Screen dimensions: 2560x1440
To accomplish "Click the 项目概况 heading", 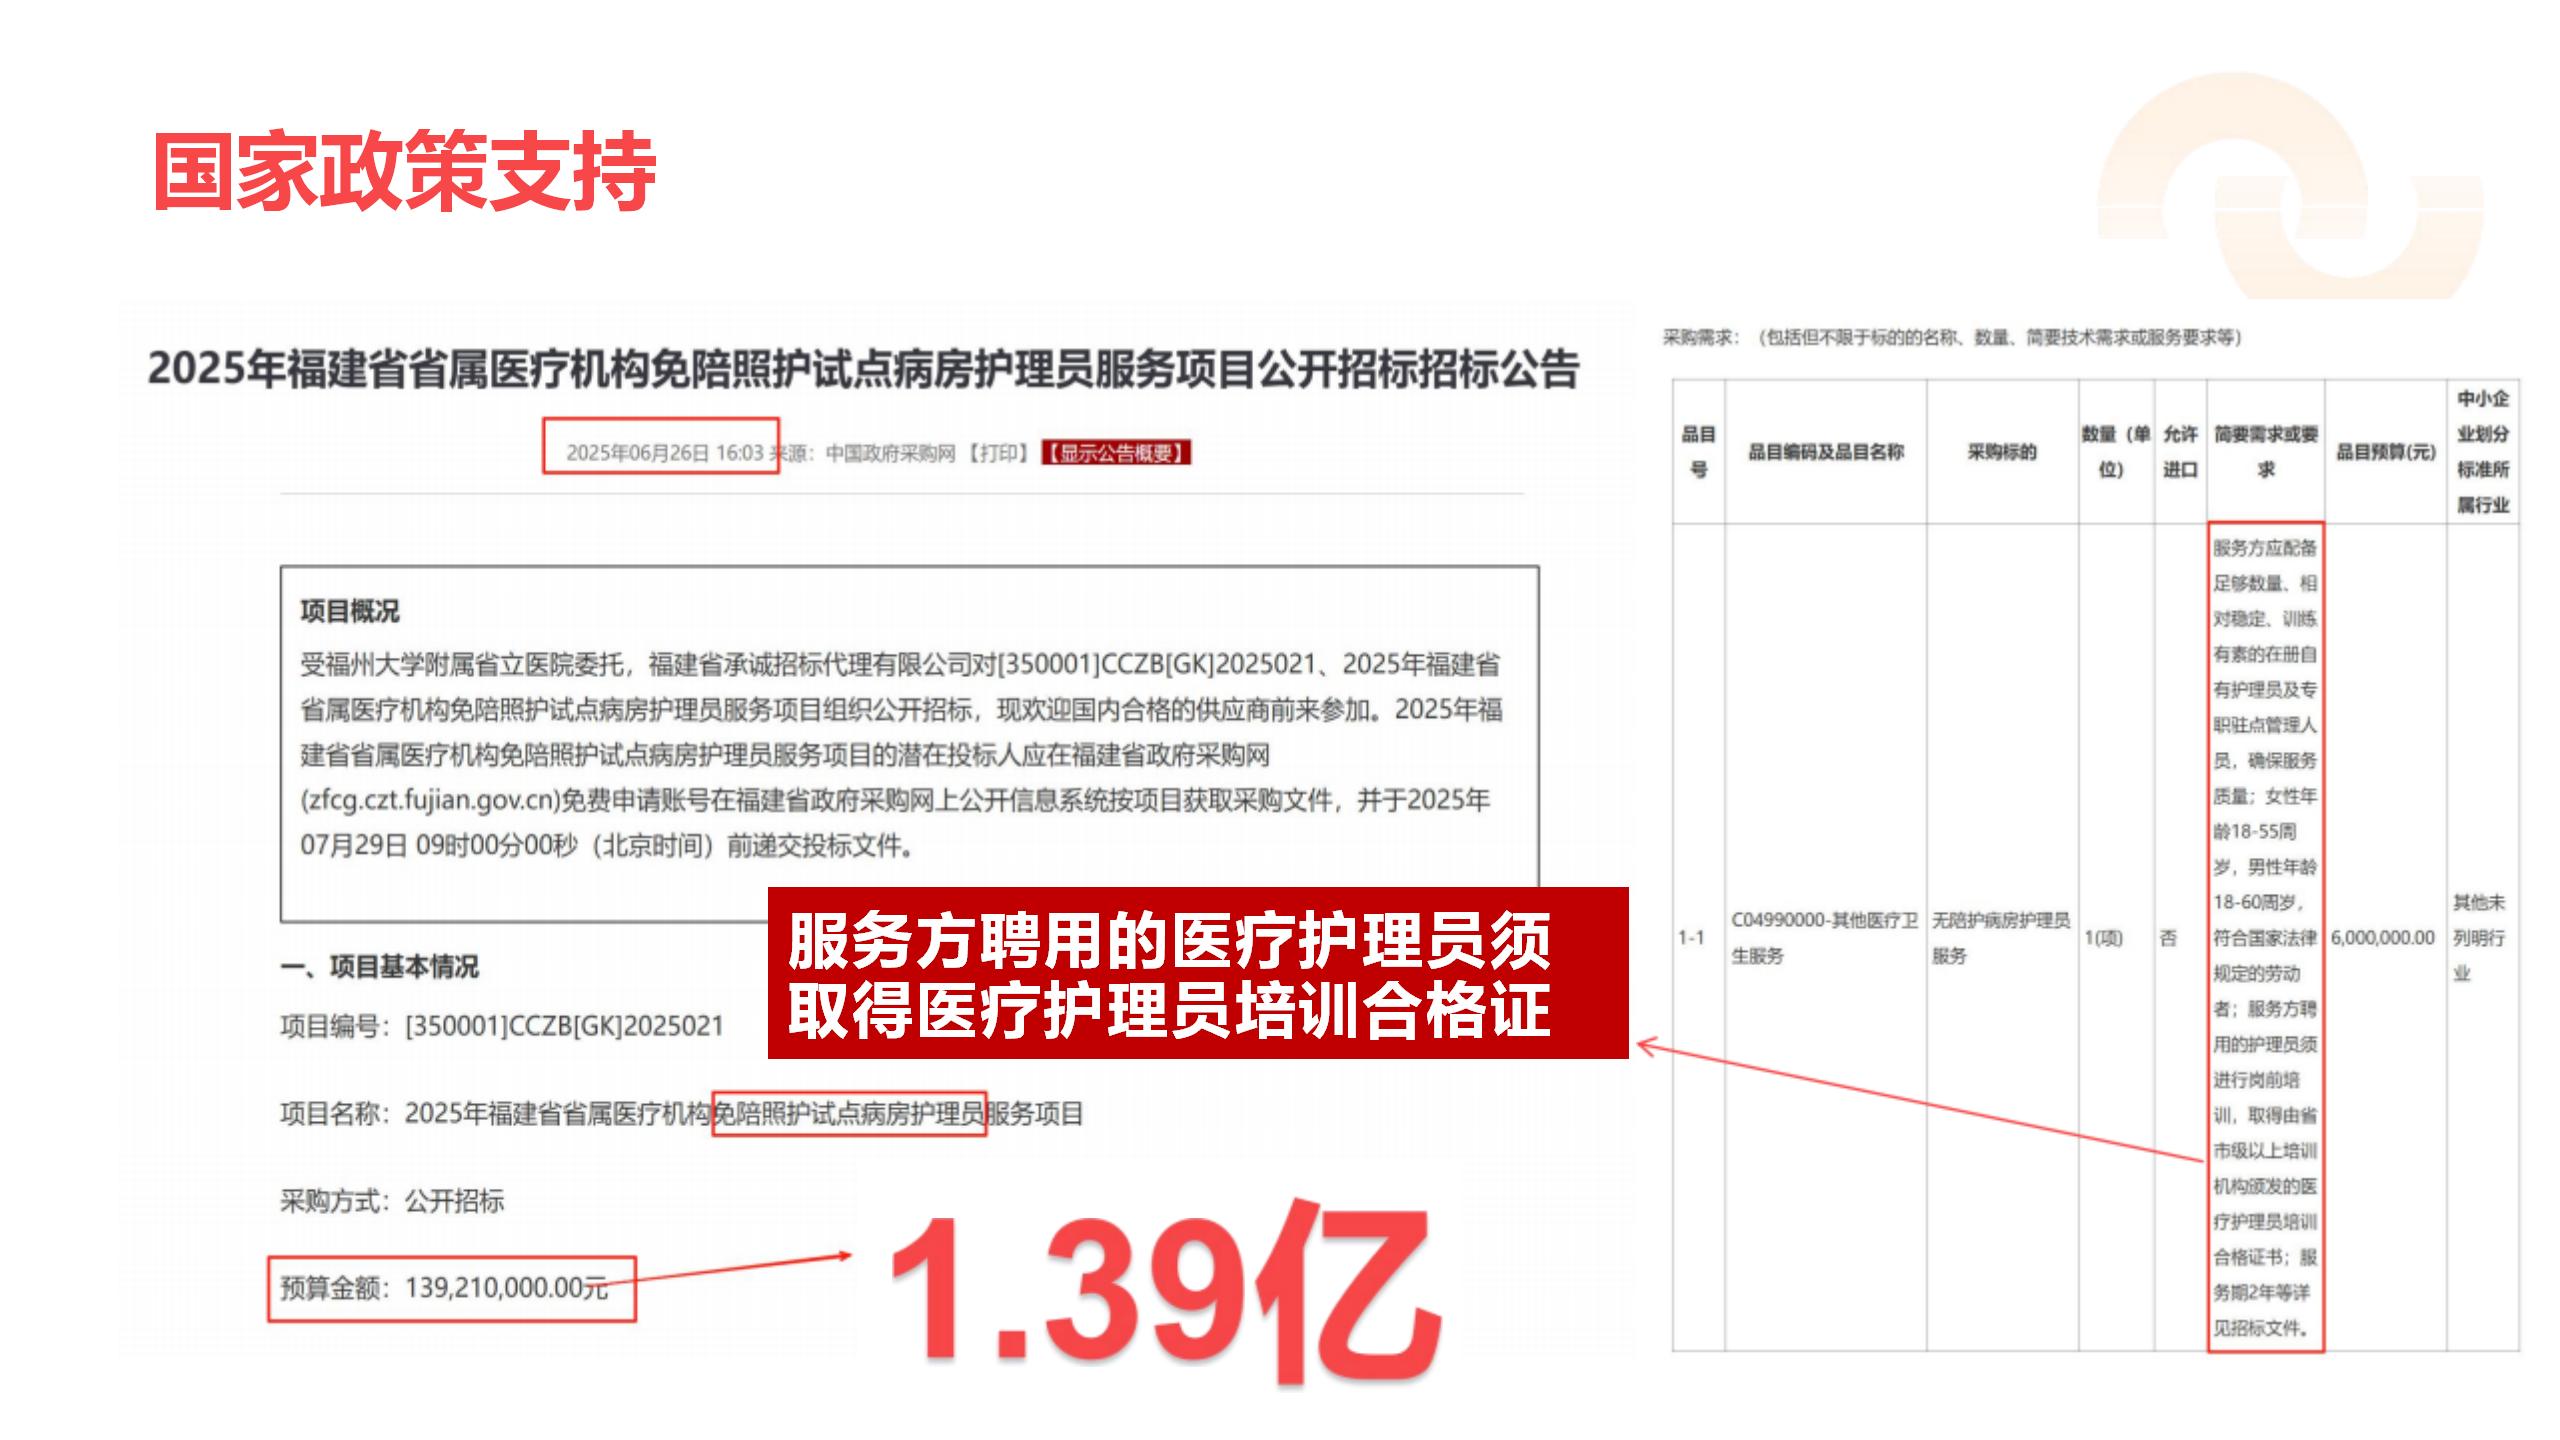I will [349, 611].
